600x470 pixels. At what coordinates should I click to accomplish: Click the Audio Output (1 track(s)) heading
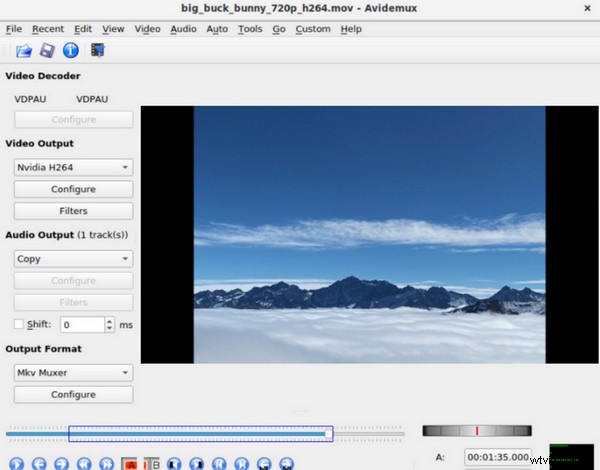point(67,235)
